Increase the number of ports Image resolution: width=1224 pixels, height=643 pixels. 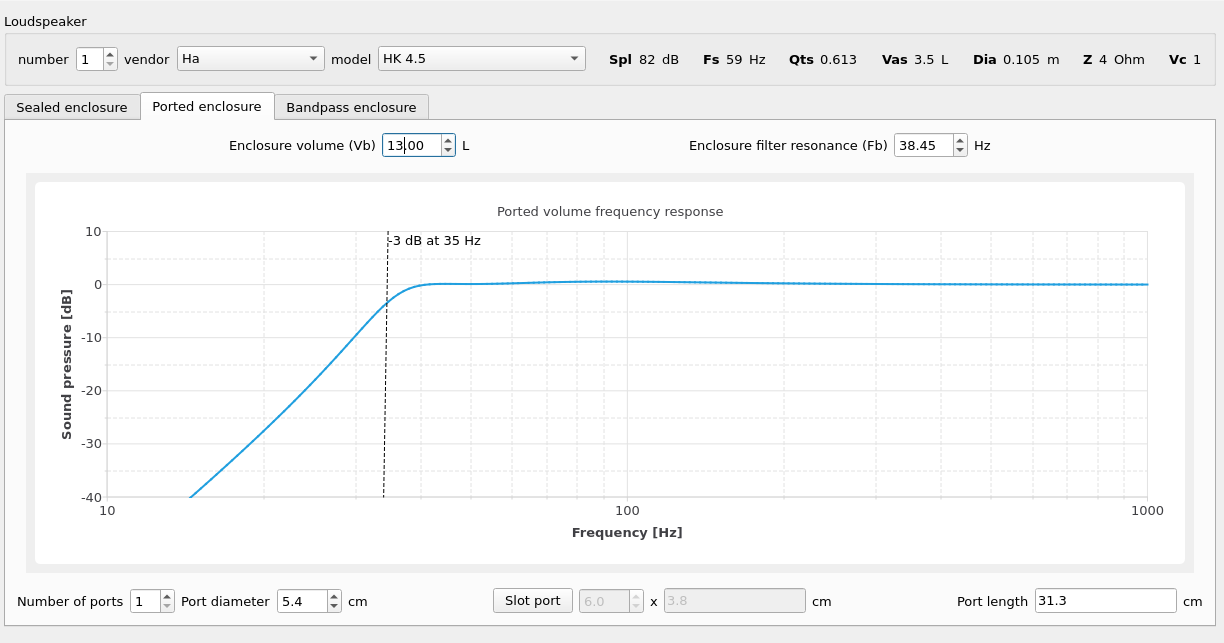[x=167, y=597]
